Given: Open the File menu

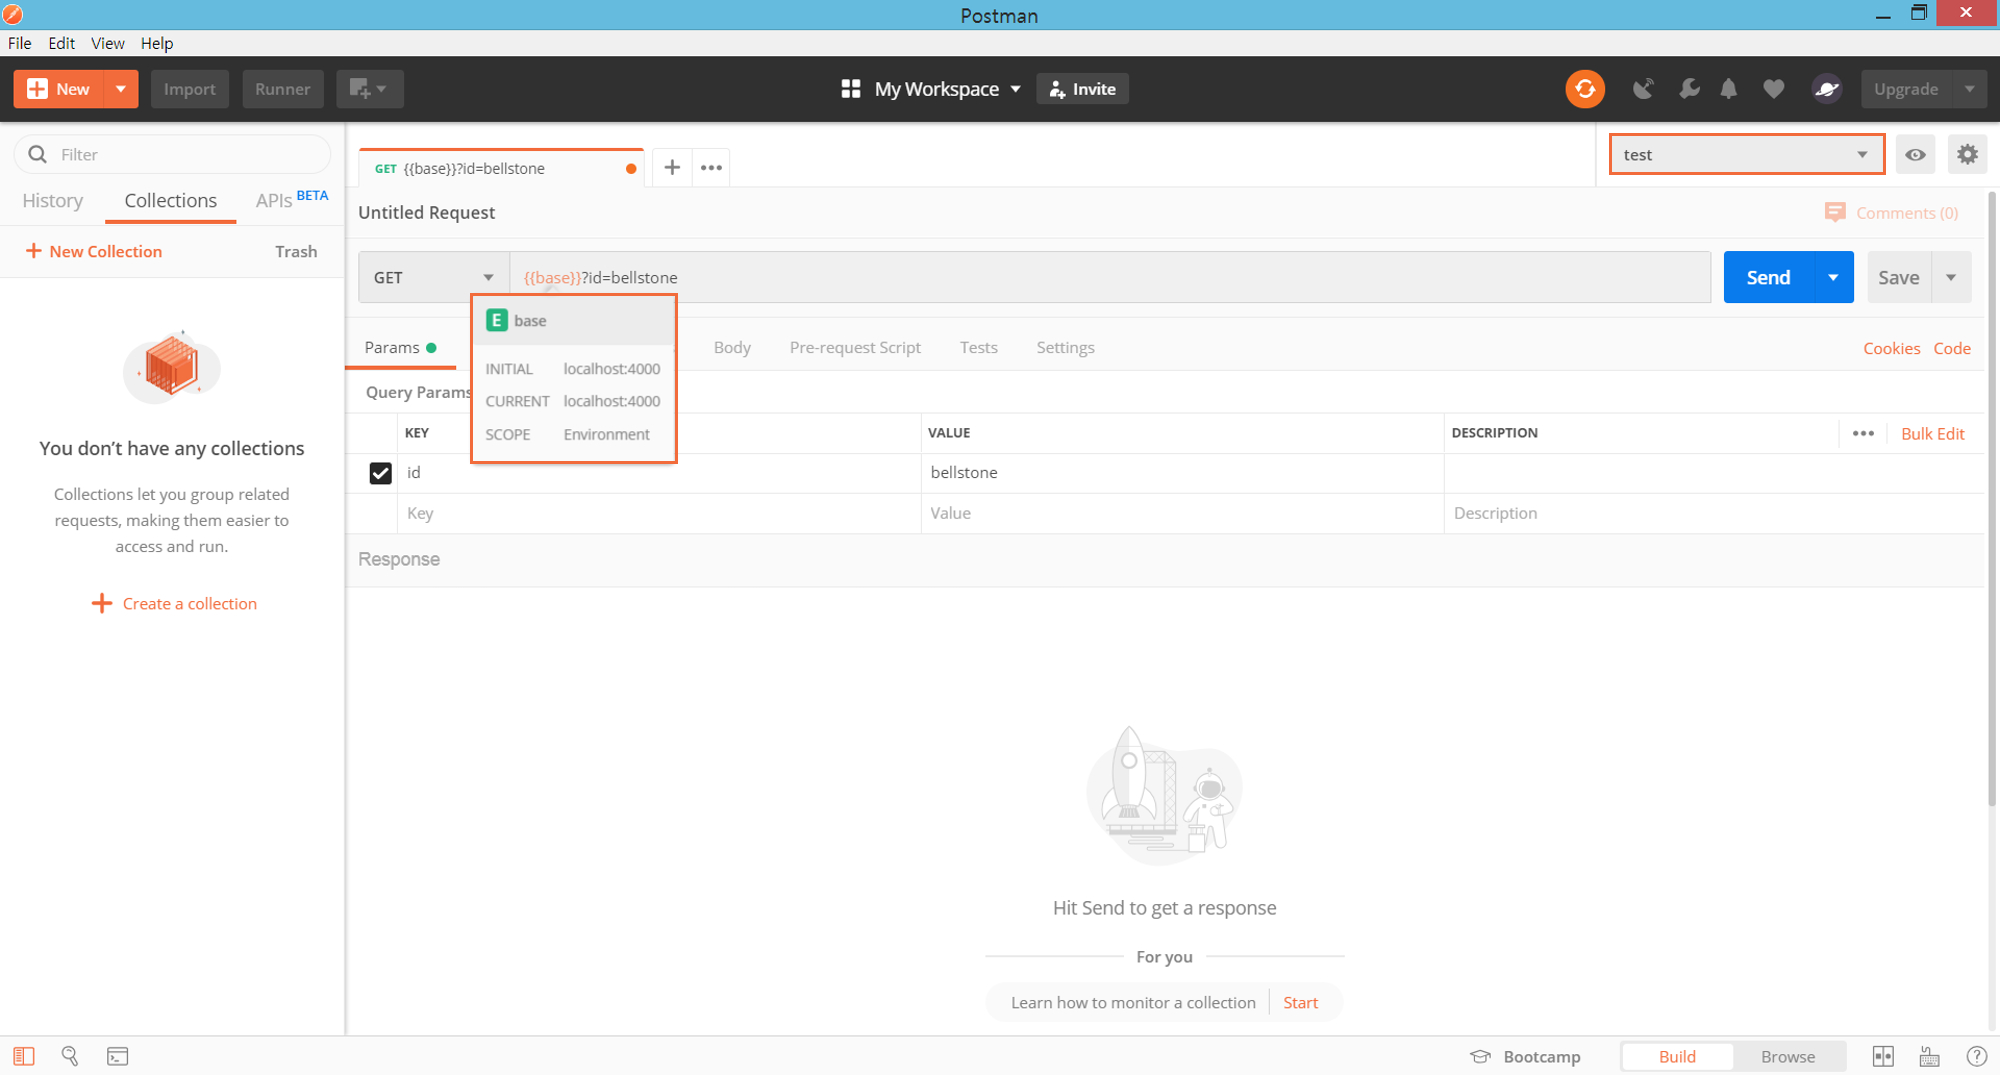Looking at the screenshot, I should click(19, 43).
